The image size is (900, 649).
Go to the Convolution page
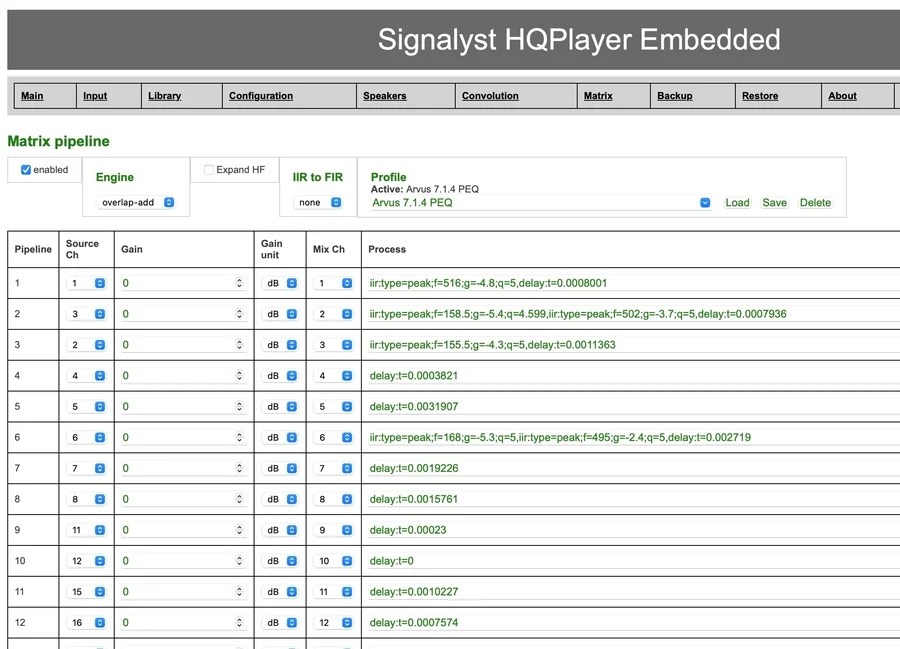click(490, 96)
